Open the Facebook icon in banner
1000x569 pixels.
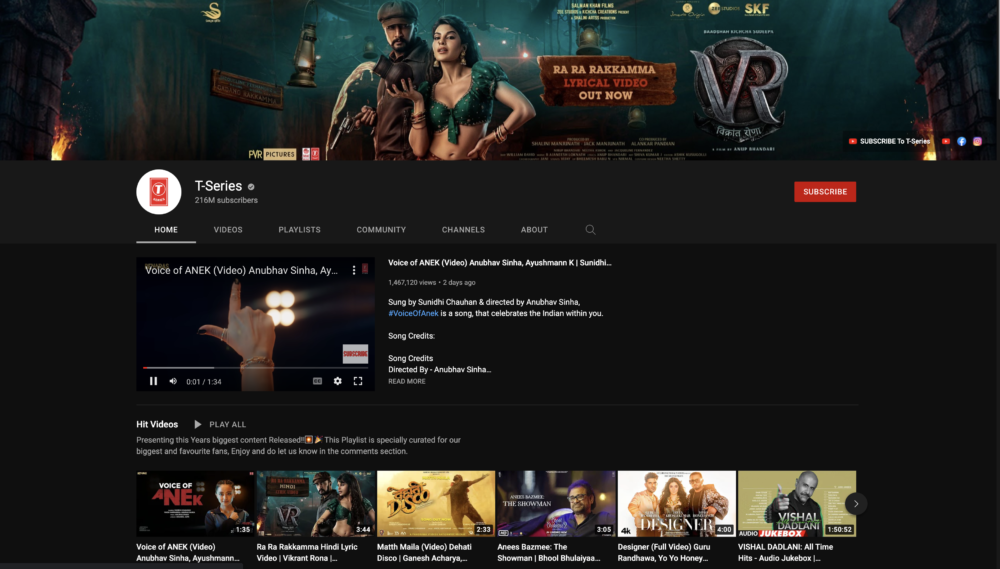tap(961, 141)
